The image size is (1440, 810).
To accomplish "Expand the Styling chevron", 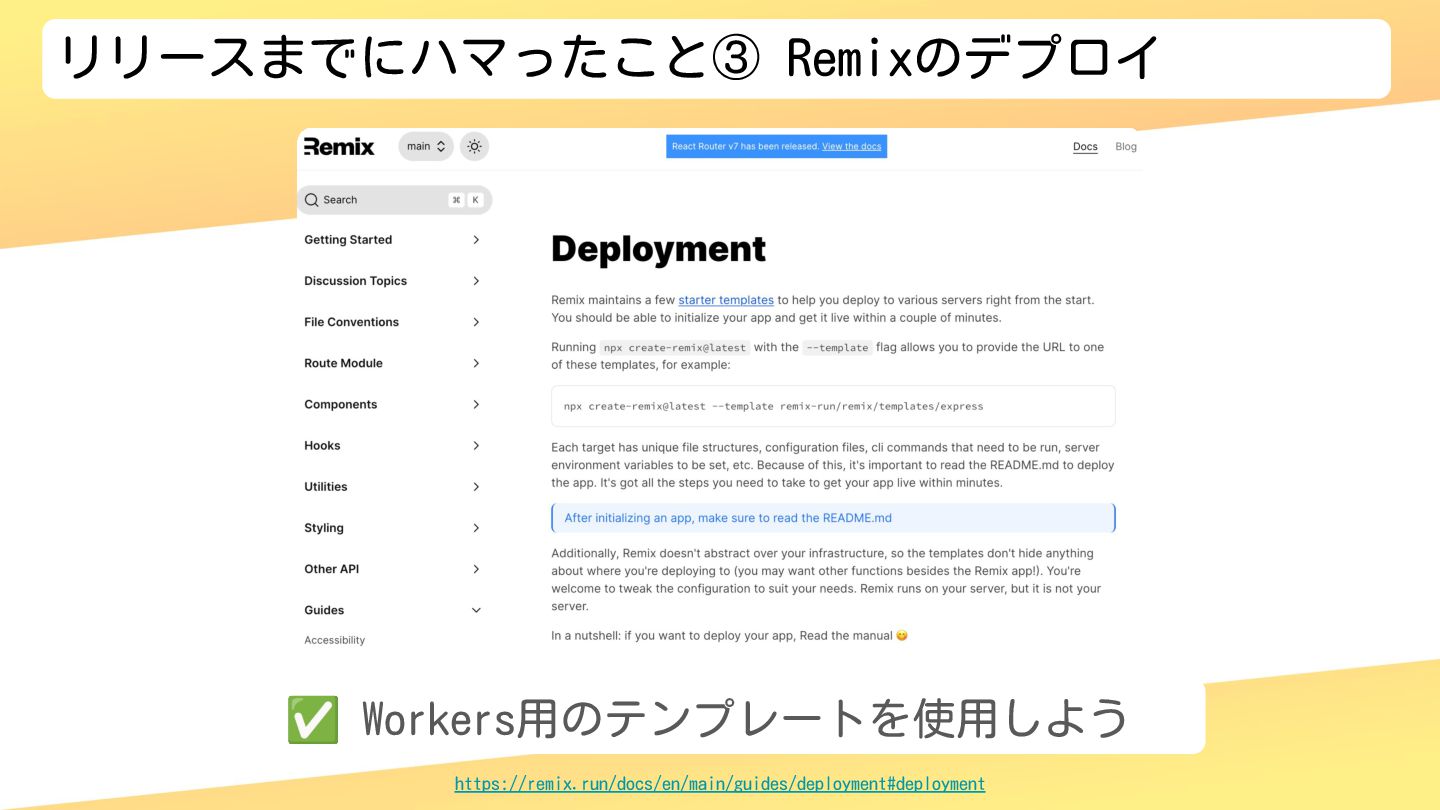I will coord(476,528).
